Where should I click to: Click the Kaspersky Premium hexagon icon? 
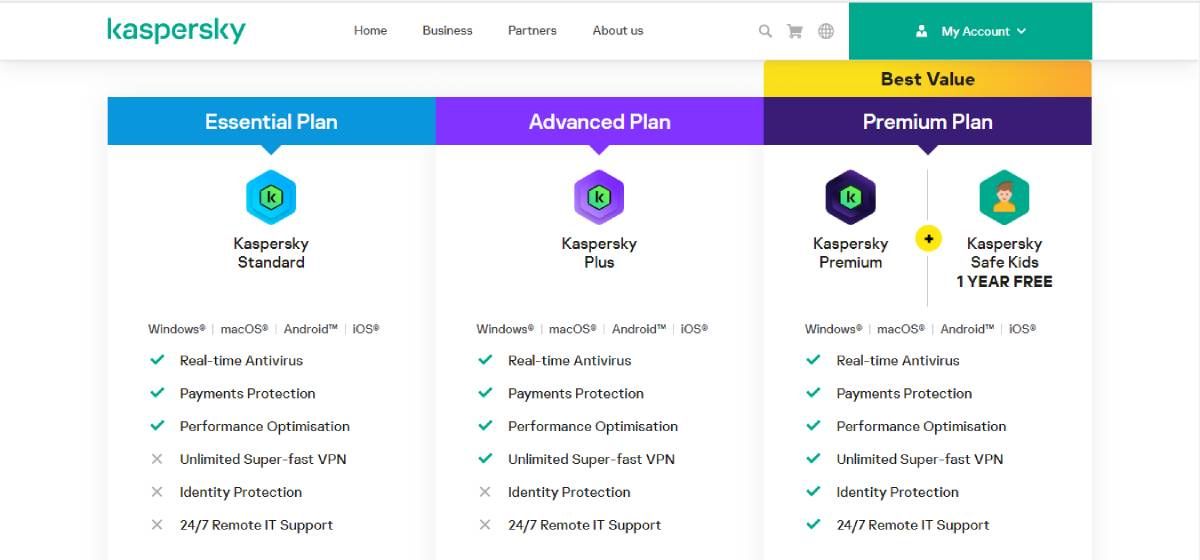[850, 197]
